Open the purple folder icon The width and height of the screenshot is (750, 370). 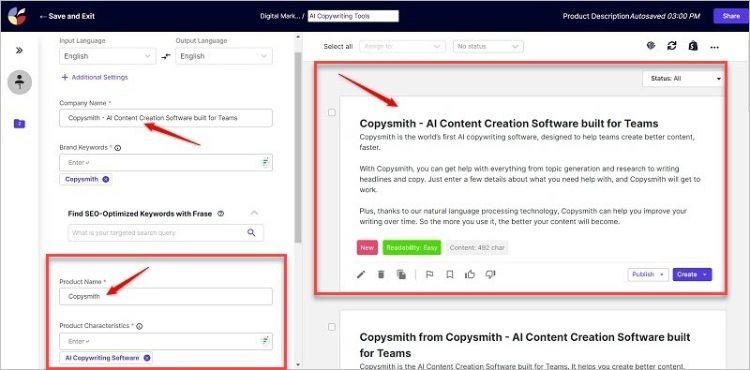click(x=19, y=124)
